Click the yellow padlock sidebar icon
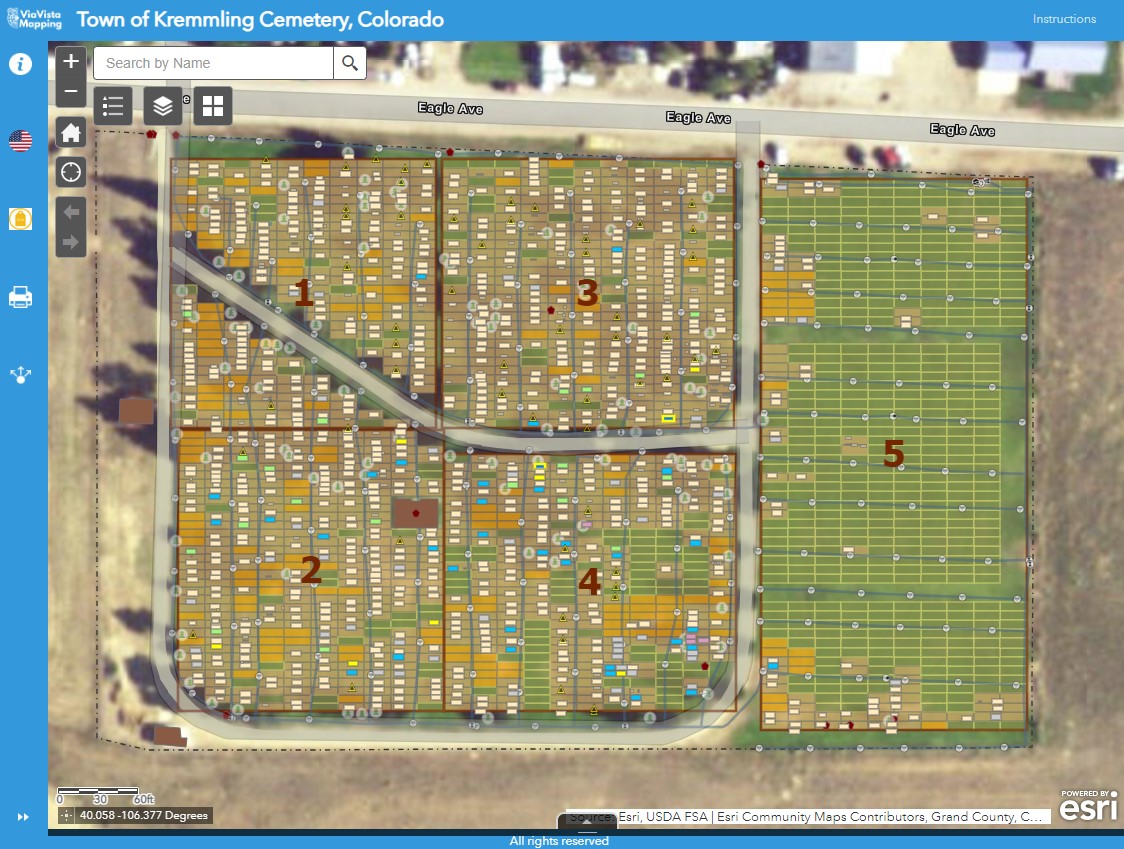 click(20, 218)
